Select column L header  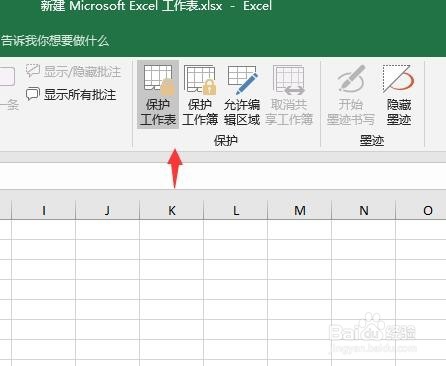(x=236, y=210)
